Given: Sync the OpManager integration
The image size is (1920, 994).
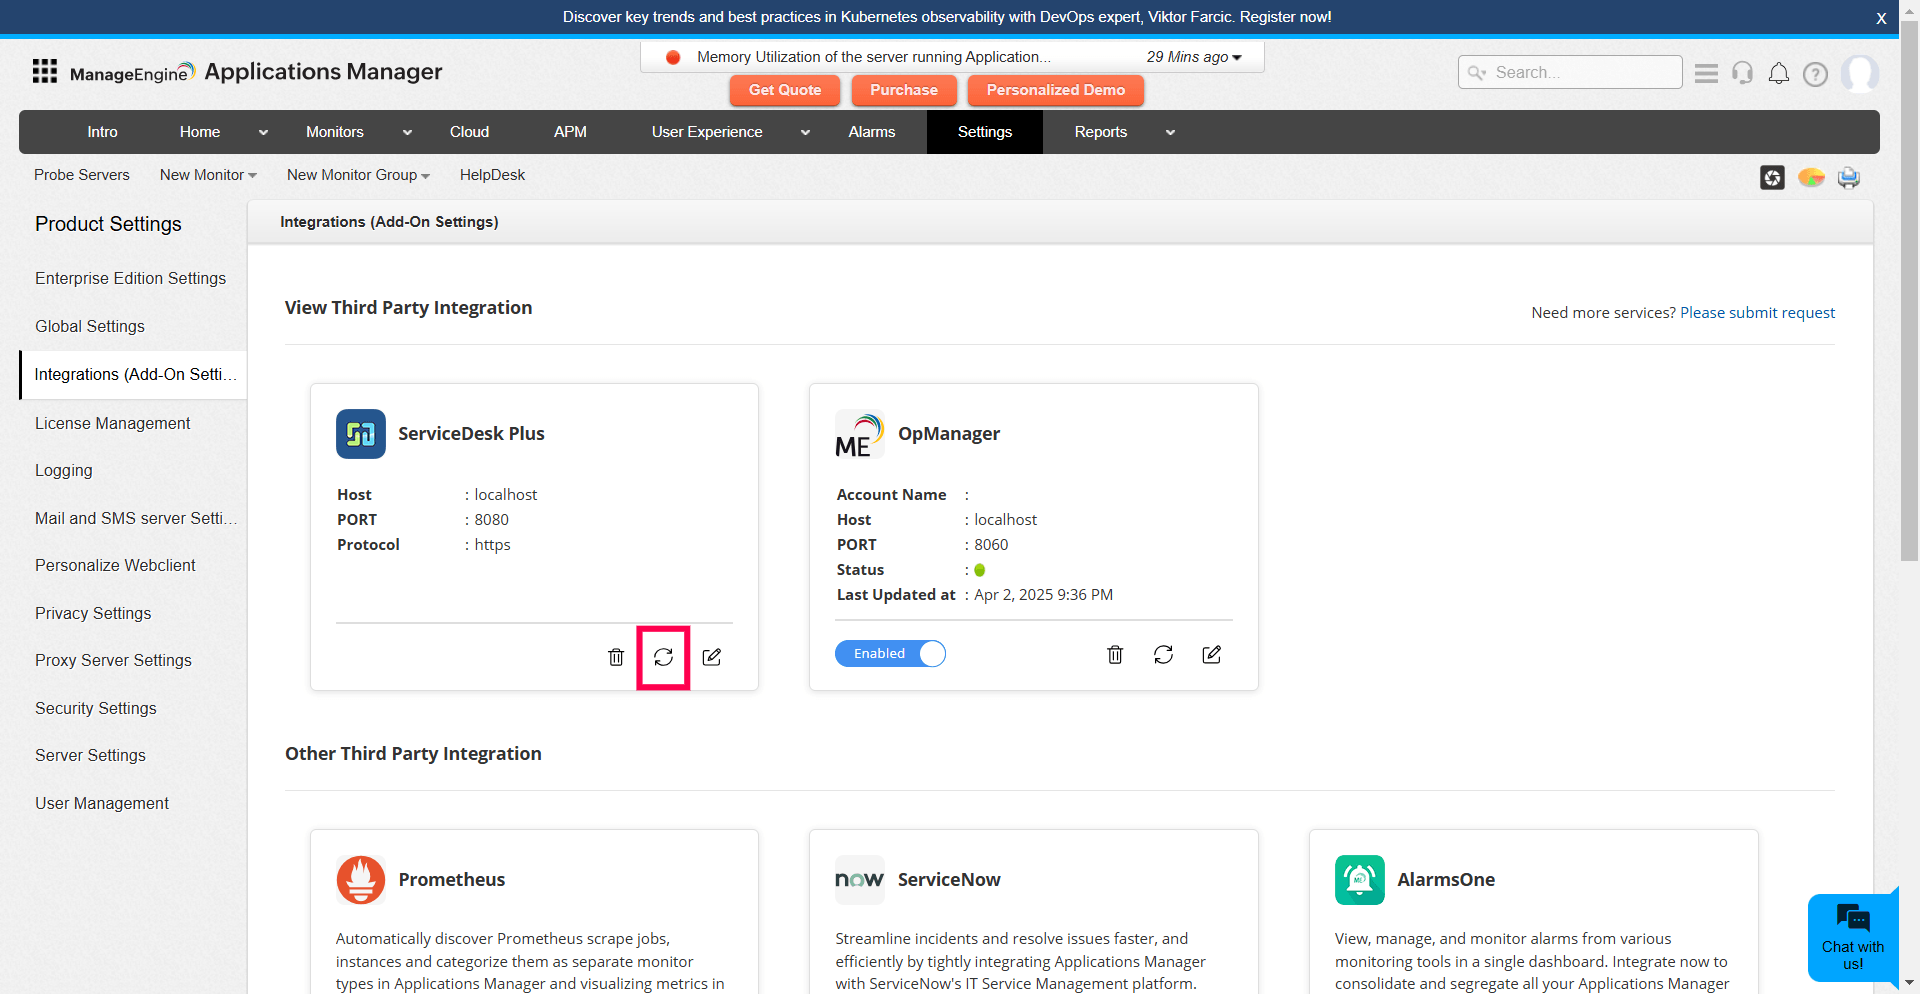Looking at the screenshot, I should tap(1163, 654).
